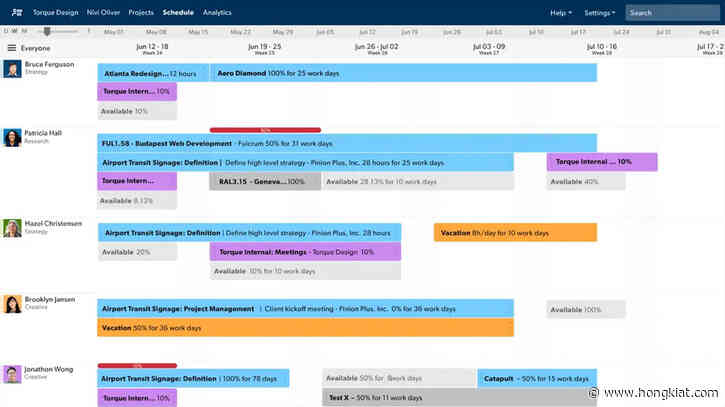Open Patricia's Torque Internal 10% July bar
Viewport: 725px width, 407px height.
pos(602,162)
